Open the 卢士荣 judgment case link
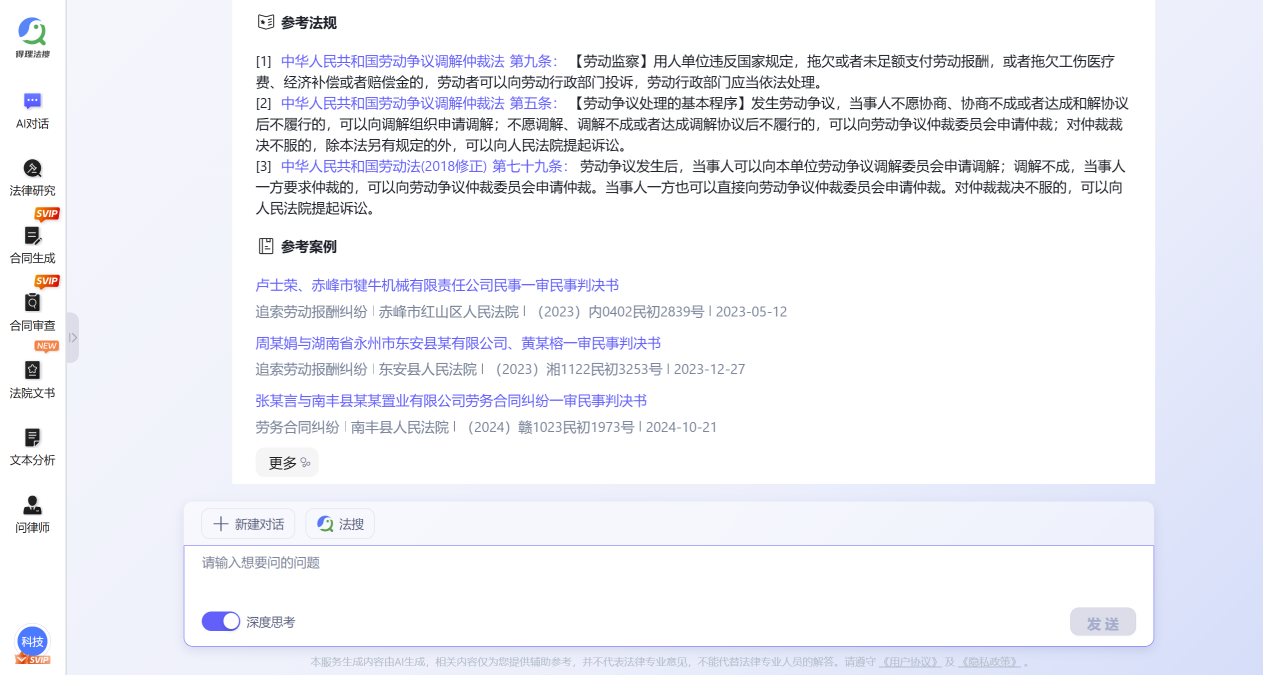 (437, 285)
